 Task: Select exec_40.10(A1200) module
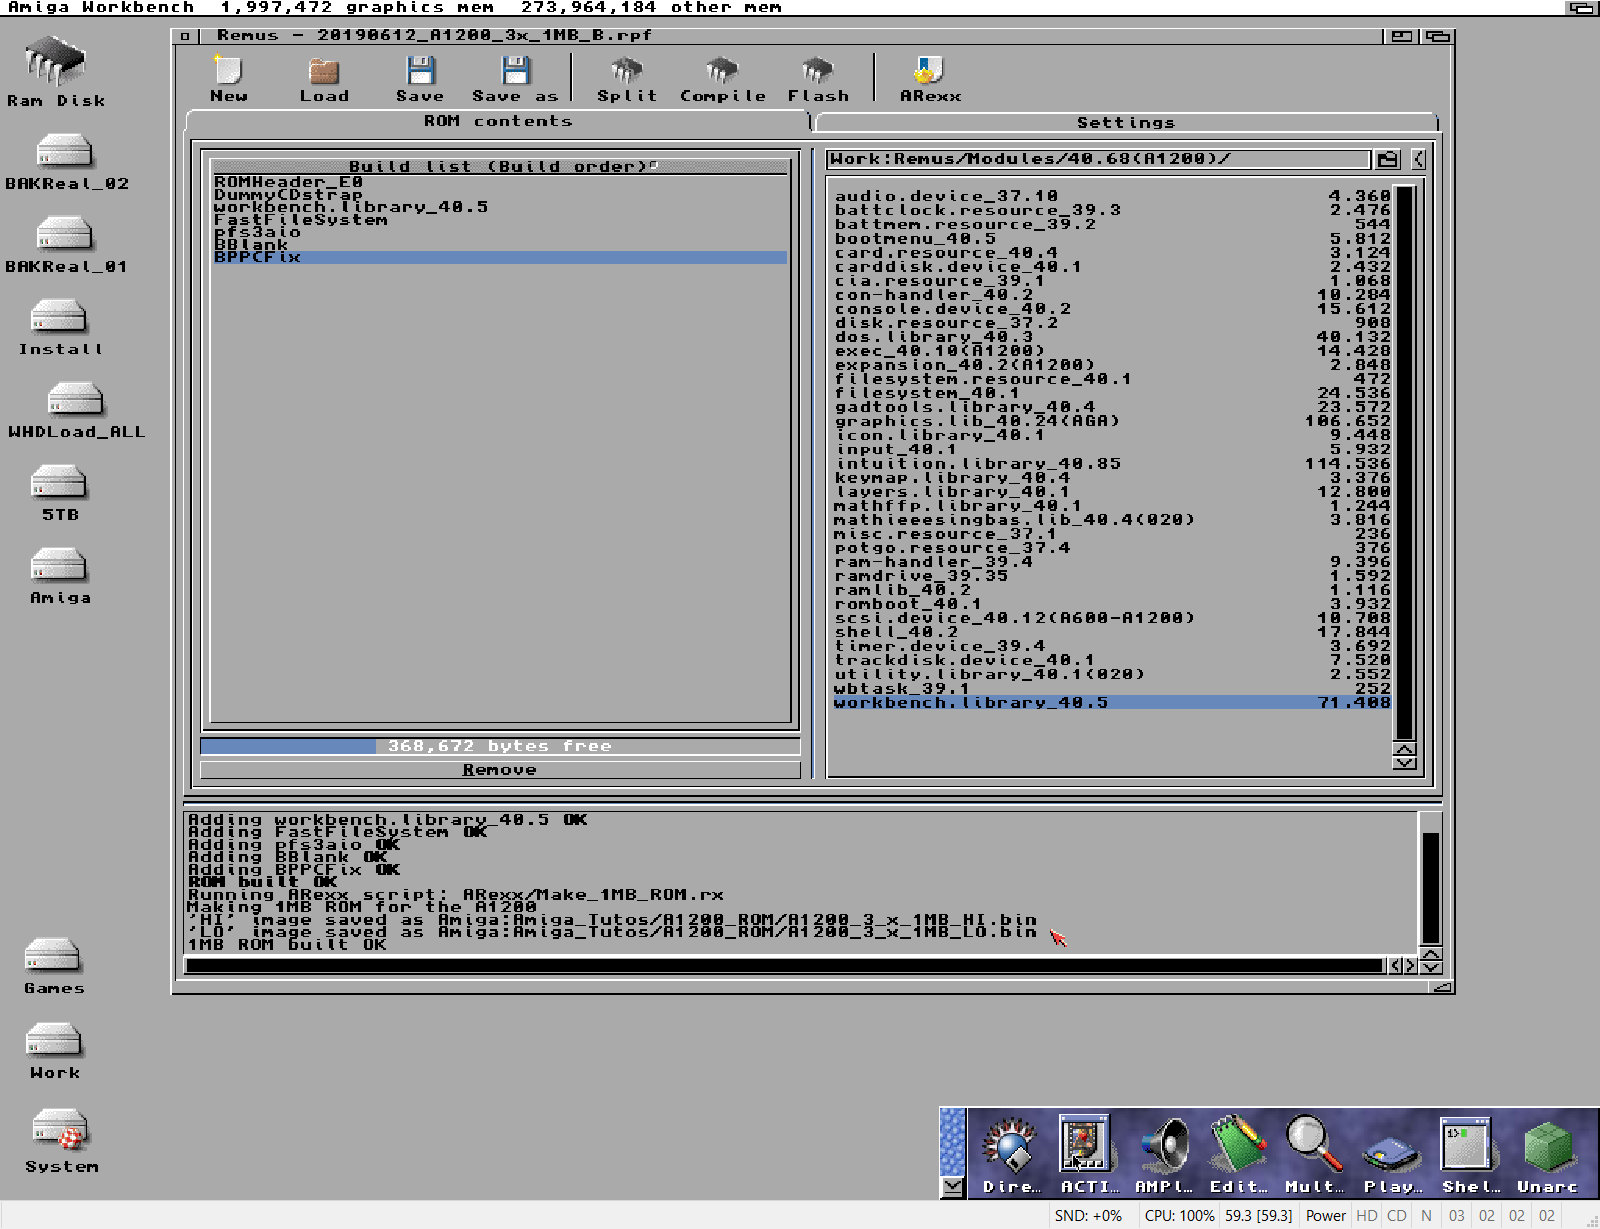[x=1112, y=351]
